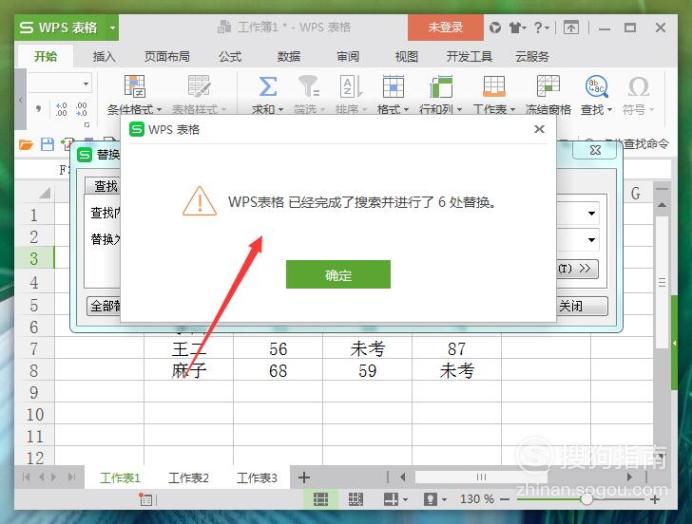Click the decrease decimal places icon
Screen dimensions: 692x524
click(81, 109)
